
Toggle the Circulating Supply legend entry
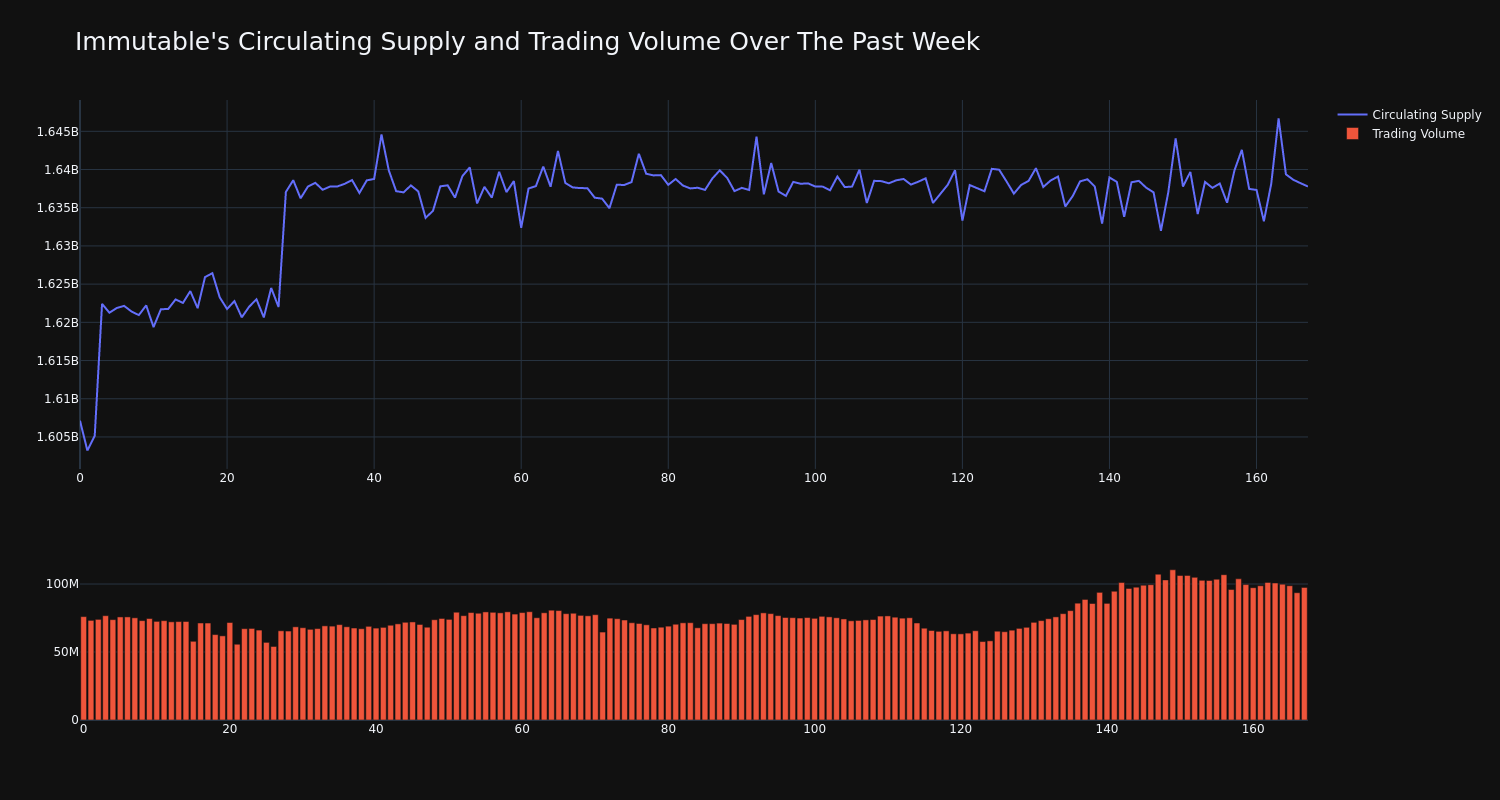(1409, 115)
